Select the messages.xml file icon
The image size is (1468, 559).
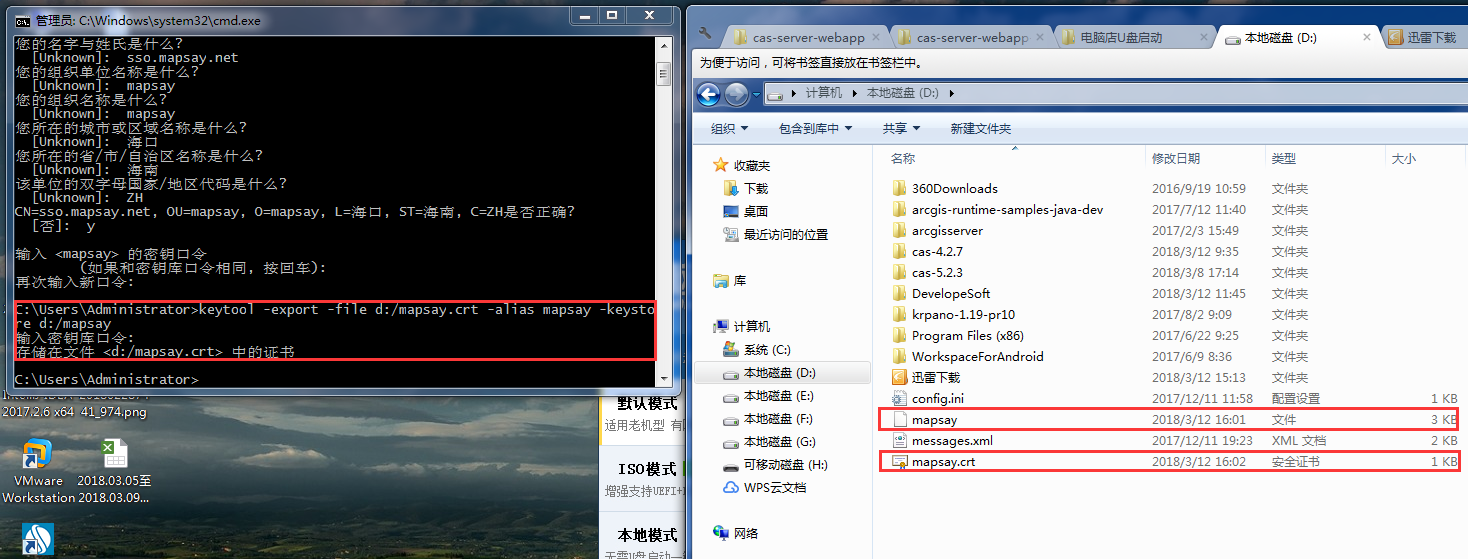tap(899, 440)
